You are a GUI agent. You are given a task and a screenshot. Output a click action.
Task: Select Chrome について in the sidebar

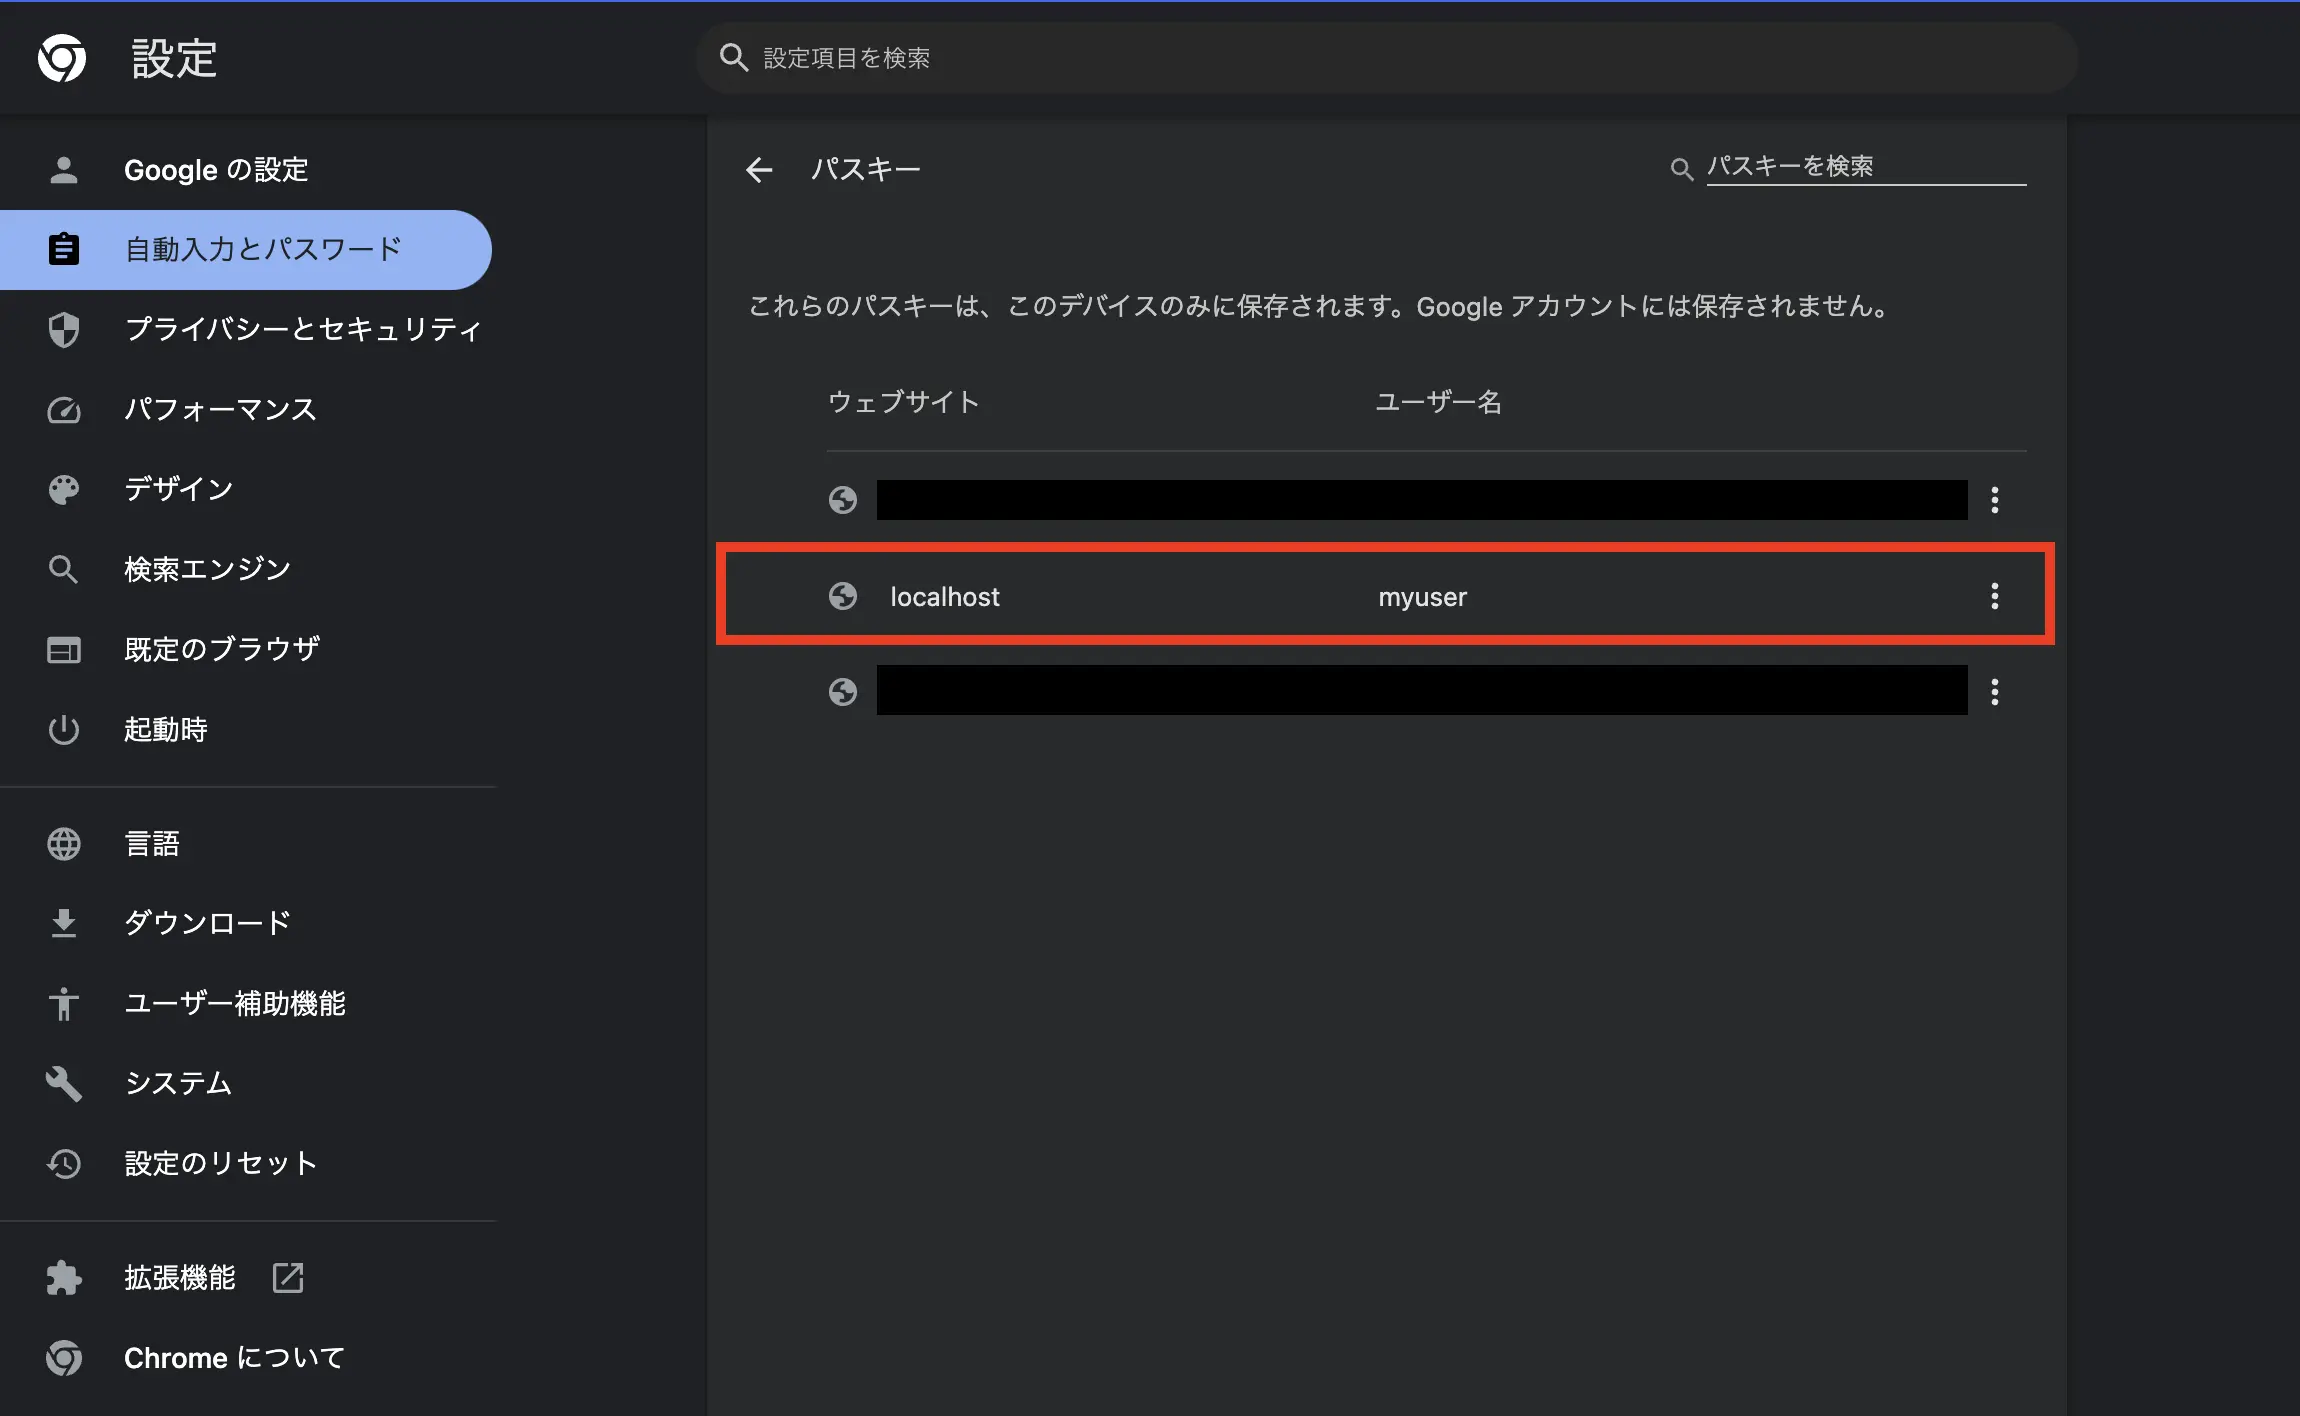tap(233, 1357)
